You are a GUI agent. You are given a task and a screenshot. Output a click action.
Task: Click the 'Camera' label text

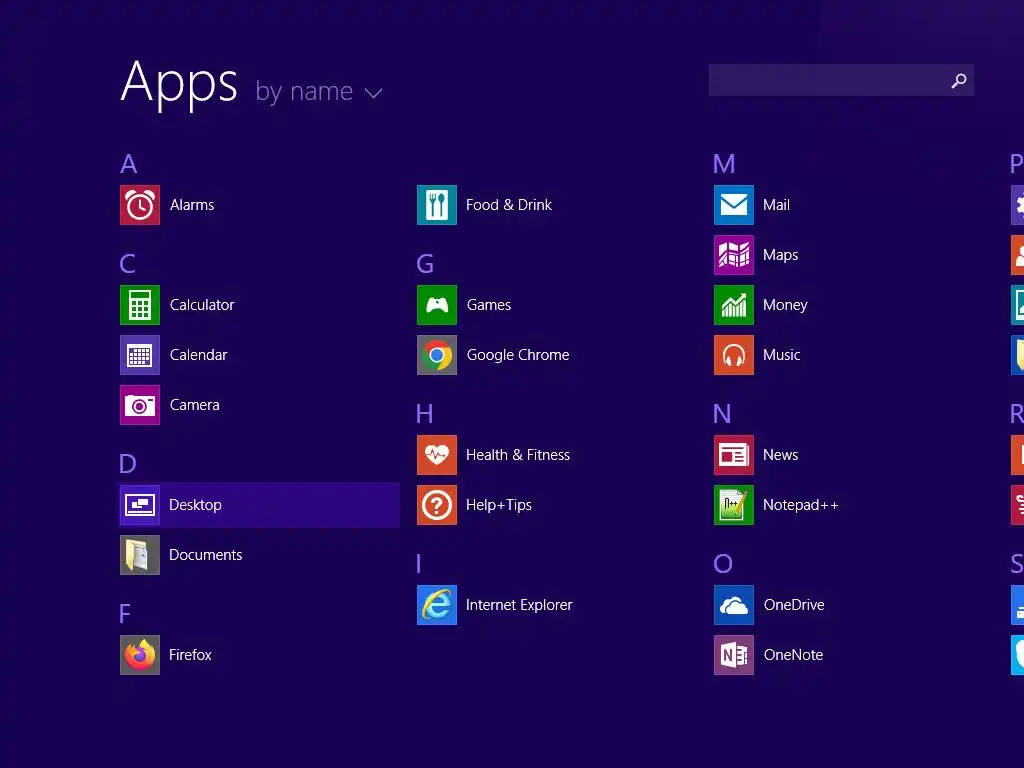click(195, 405)
